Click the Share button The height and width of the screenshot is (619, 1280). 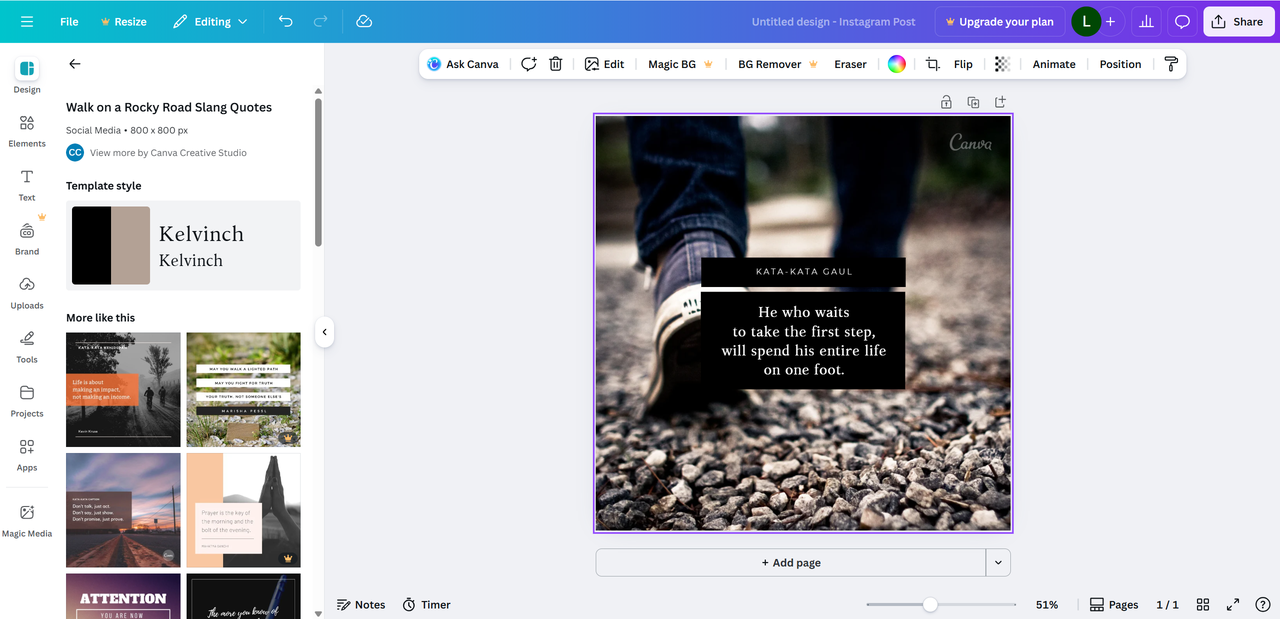point(1238,21)
